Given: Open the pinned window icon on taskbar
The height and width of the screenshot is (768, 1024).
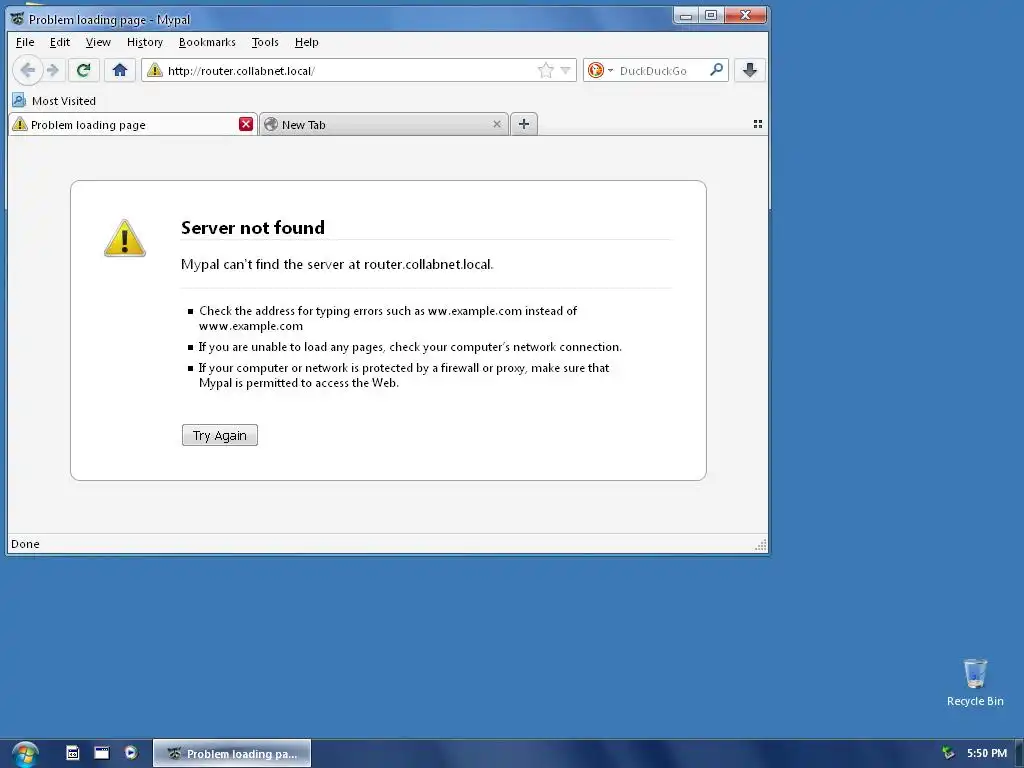Looking at the screenshot, I should 102,753.
